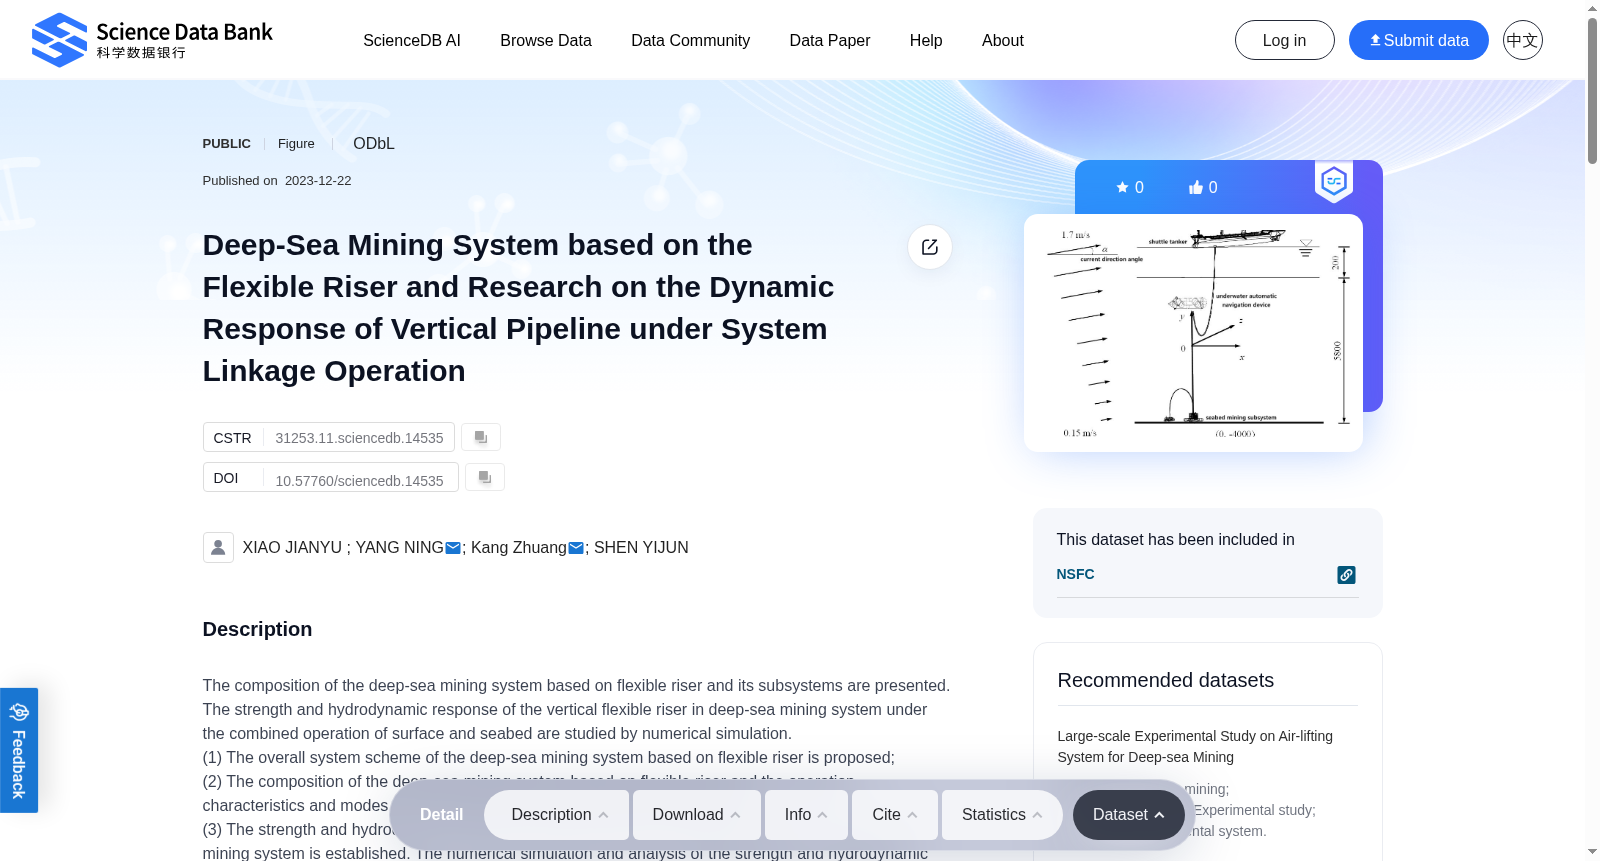The height and width of the screenshot is (861, 1600).
Task: Click the star favorite icon
Action: pos(1122,187)
